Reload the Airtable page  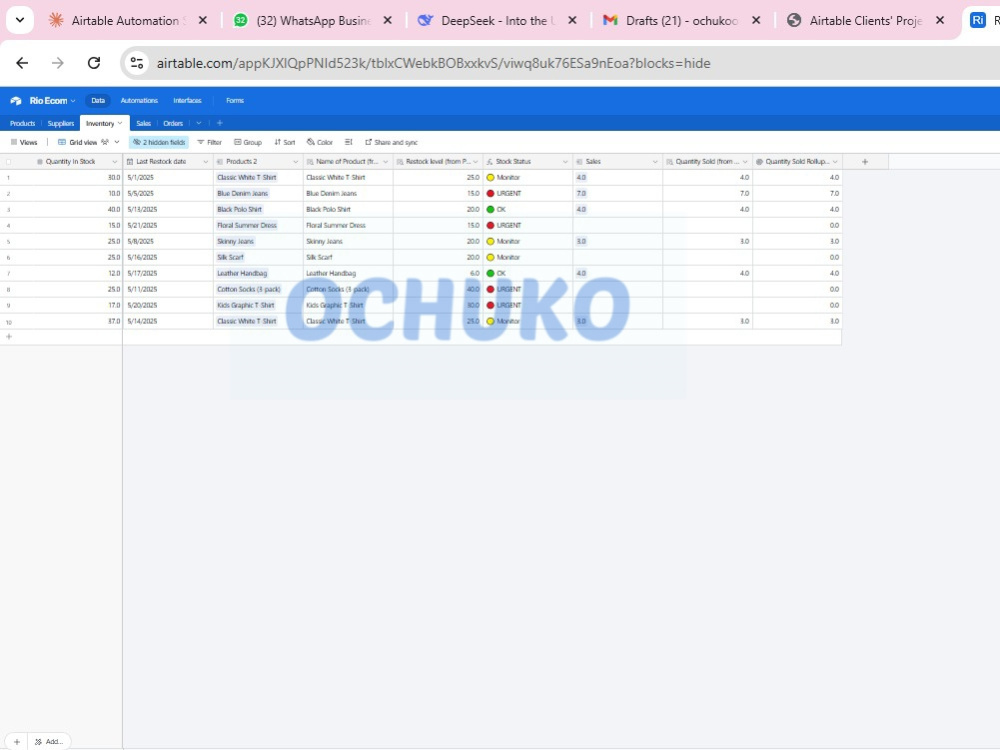click(94, 63)
